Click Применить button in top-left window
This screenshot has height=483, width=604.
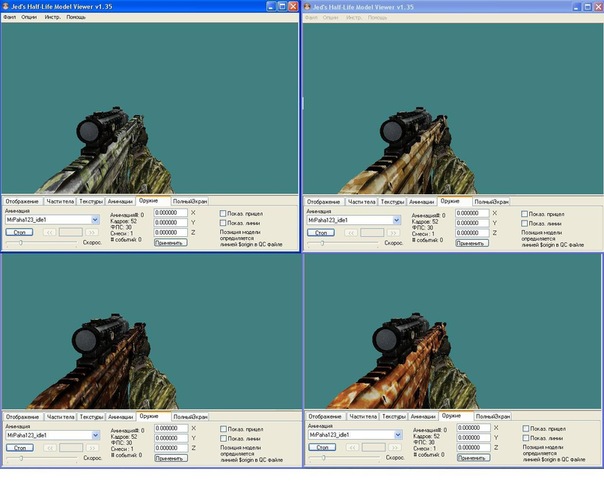point(171,243)
